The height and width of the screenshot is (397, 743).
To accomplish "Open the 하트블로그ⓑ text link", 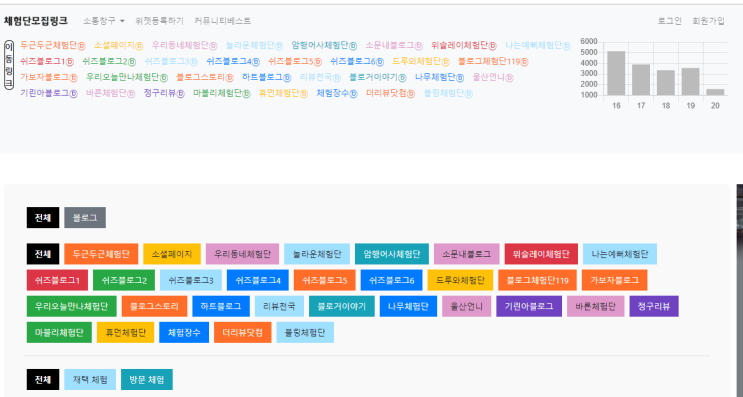I will (266, 77).
